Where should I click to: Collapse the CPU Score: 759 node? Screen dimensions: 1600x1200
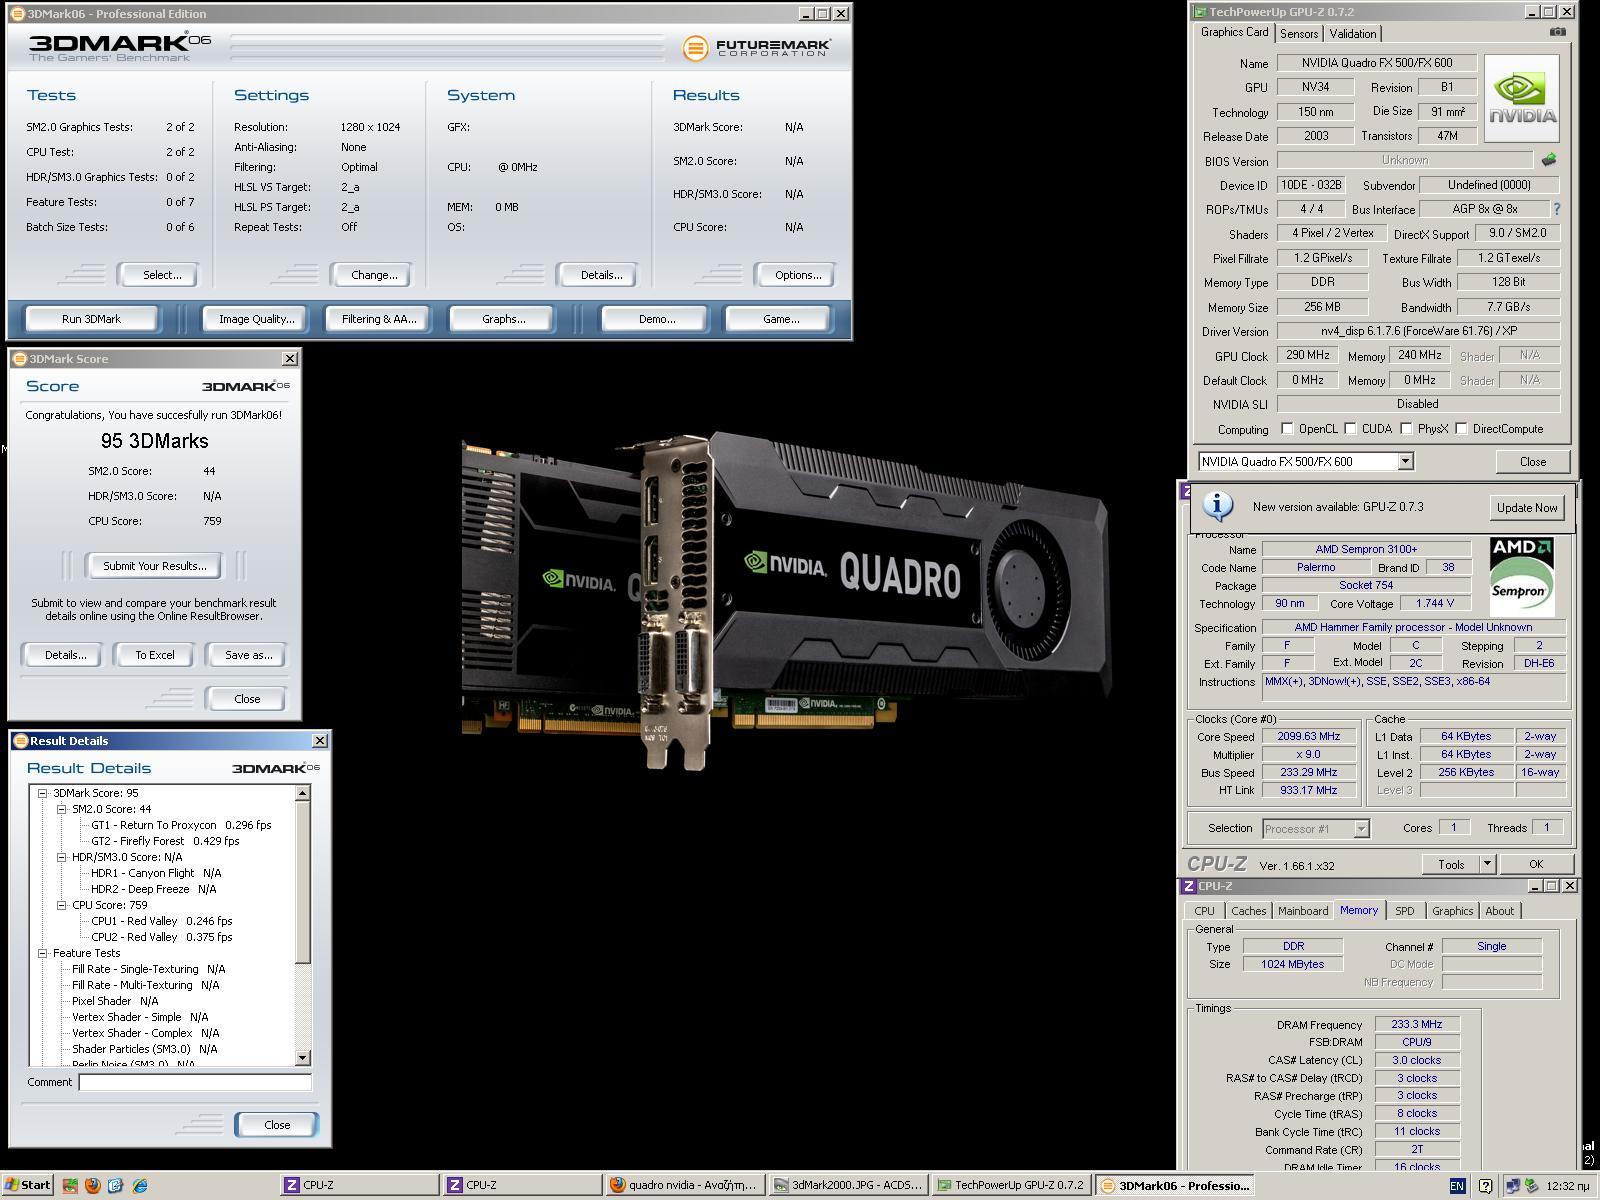(62, 905)
